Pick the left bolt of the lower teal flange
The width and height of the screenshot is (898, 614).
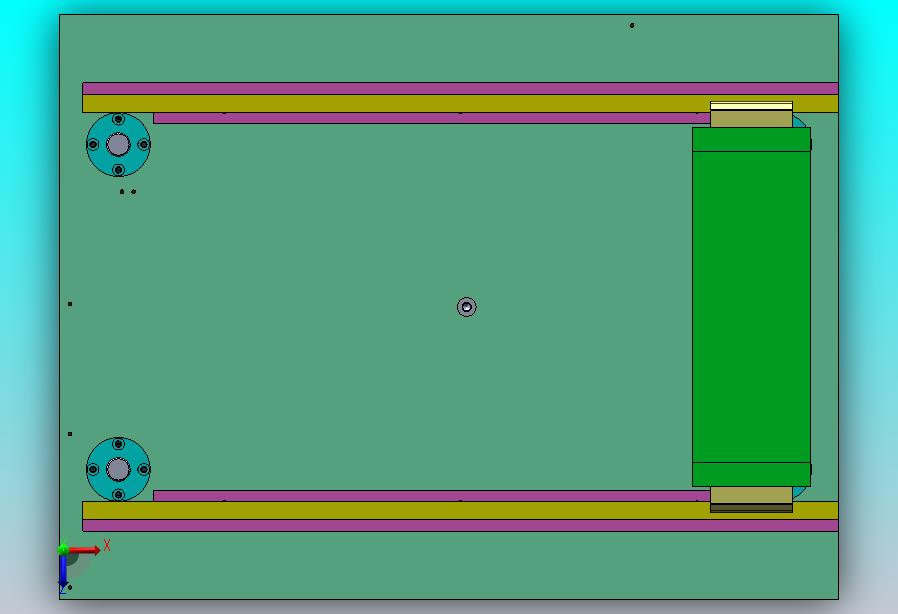pos(93,469)
